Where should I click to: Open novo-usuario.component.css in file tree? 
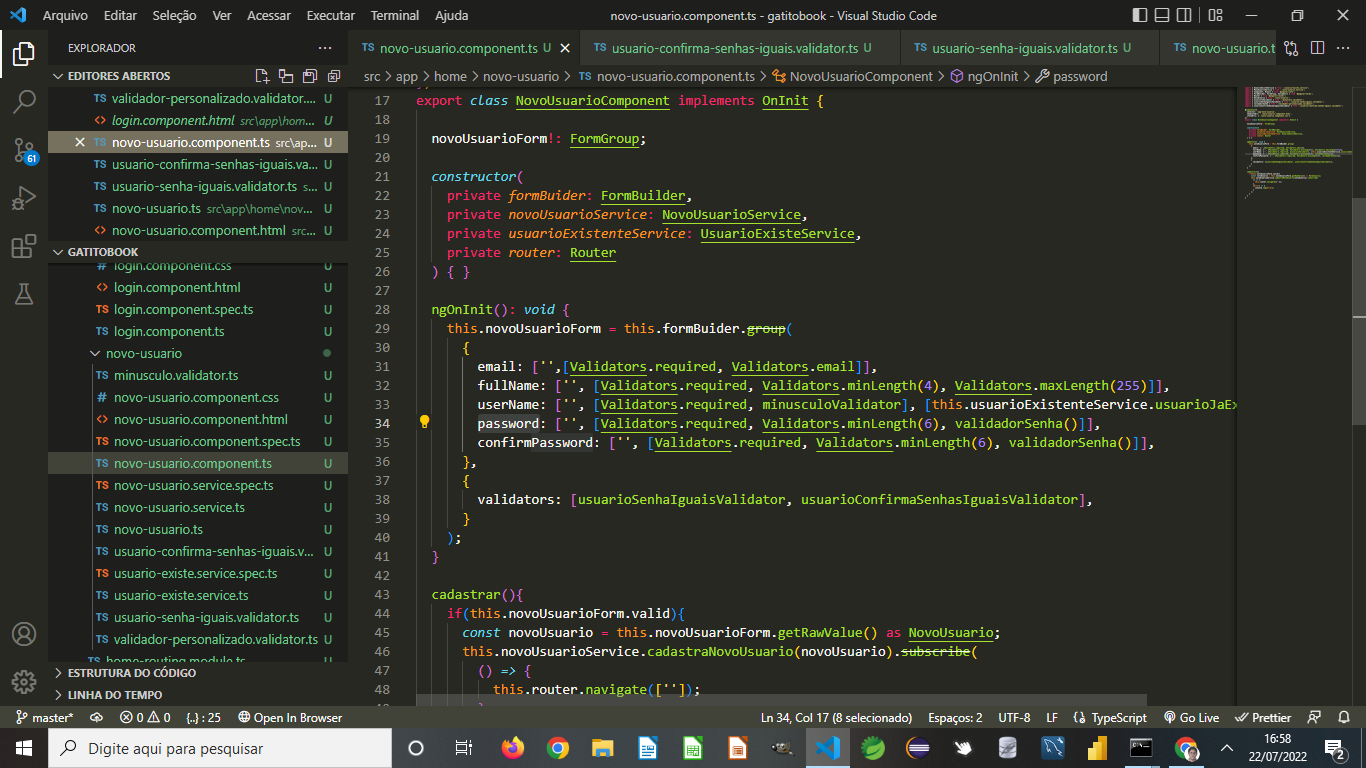coord(198,398)
